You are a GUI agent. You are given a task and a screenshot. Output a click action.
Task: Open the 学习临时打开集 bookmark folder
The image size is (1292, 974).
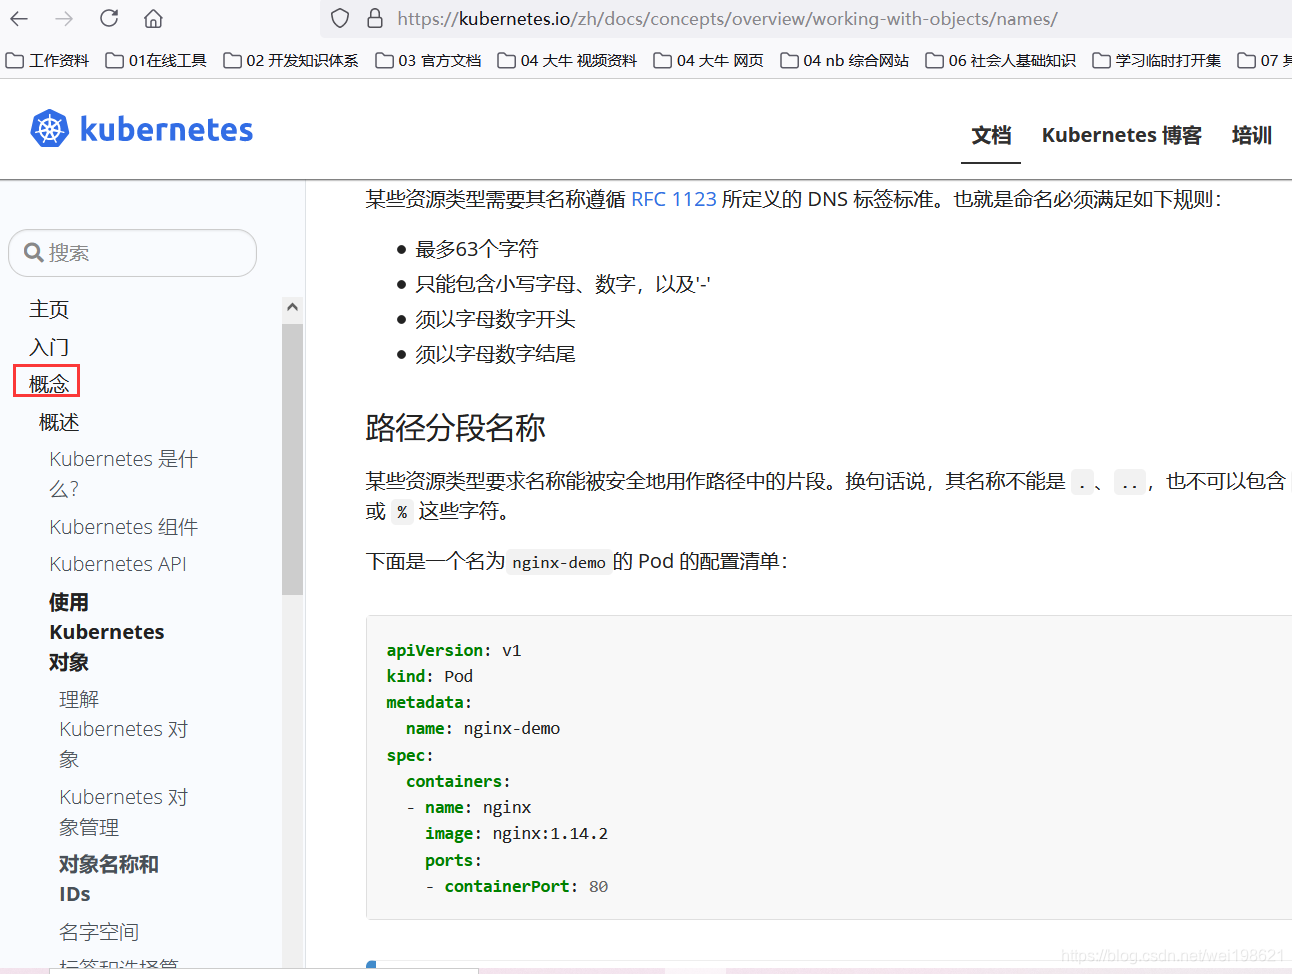pyautogui.click(x=1157, y=61)
